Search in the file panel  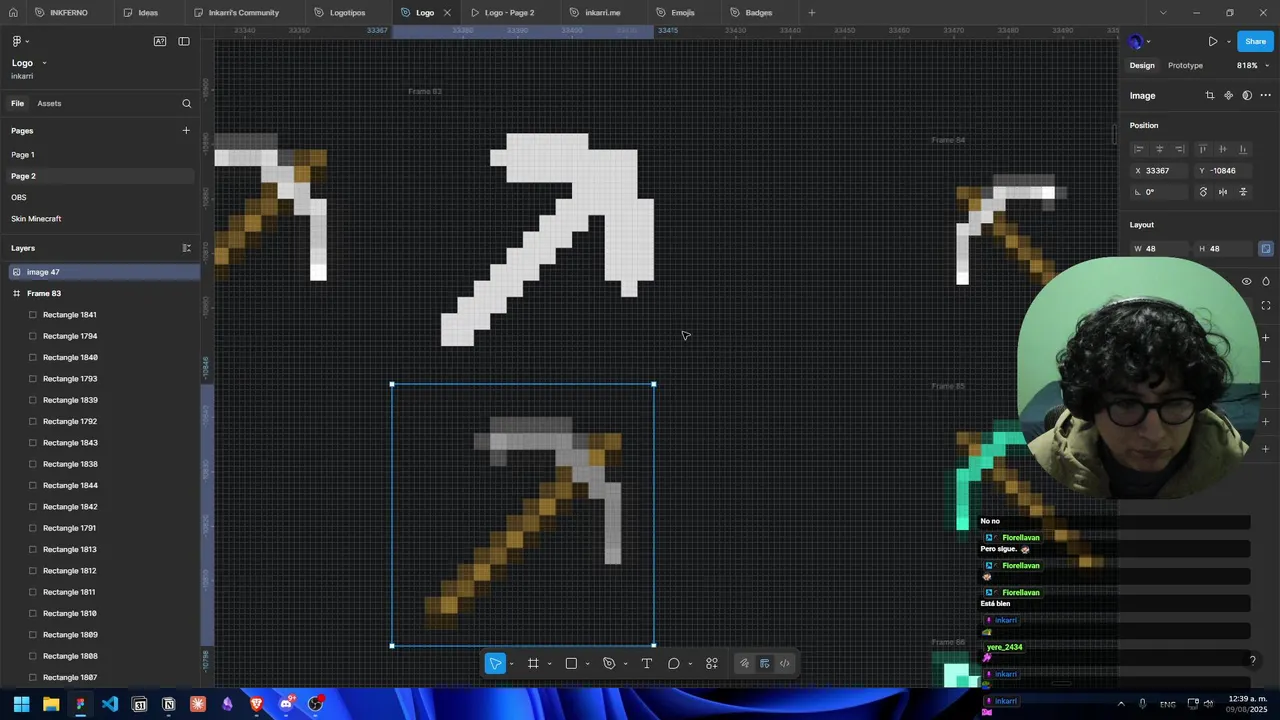pos(186,104)
